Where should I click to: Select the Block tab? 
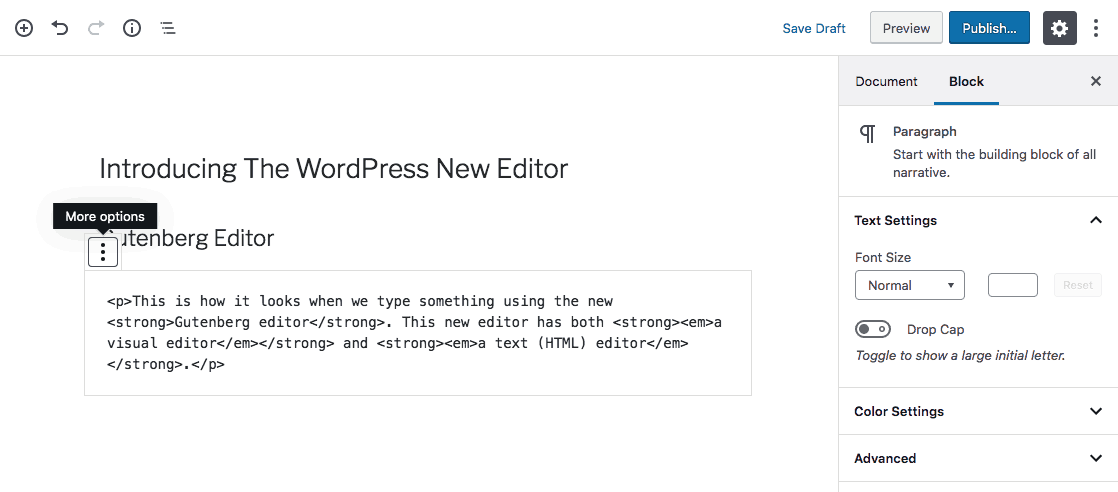click(966, 81)
